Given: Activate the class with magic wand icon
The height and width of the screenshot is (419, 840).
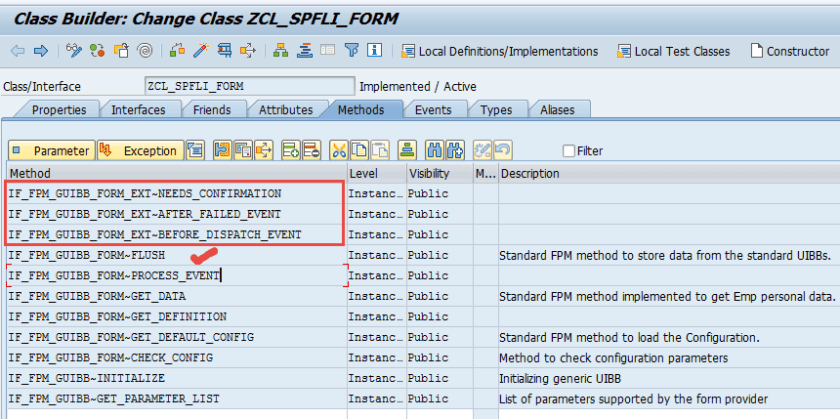Looking at the screenshot, I should [200, 51].
